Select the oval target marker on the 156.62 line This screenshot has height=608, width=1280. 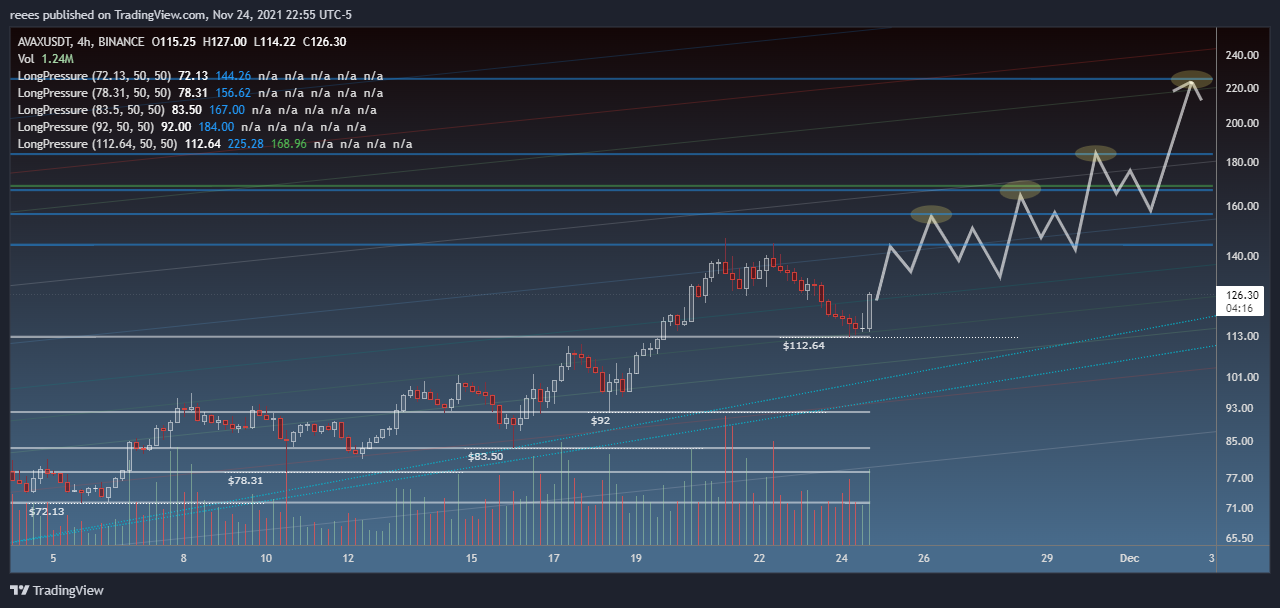(931, 214)
